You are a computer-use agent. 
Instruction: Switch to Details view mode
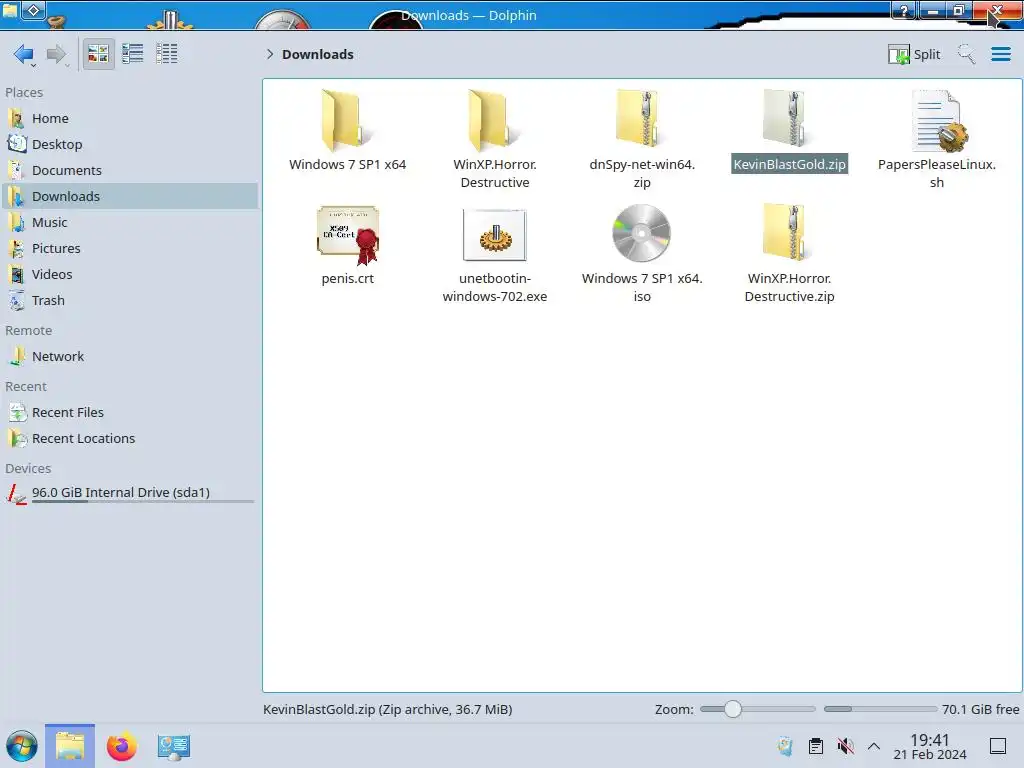tap(167, 54)
